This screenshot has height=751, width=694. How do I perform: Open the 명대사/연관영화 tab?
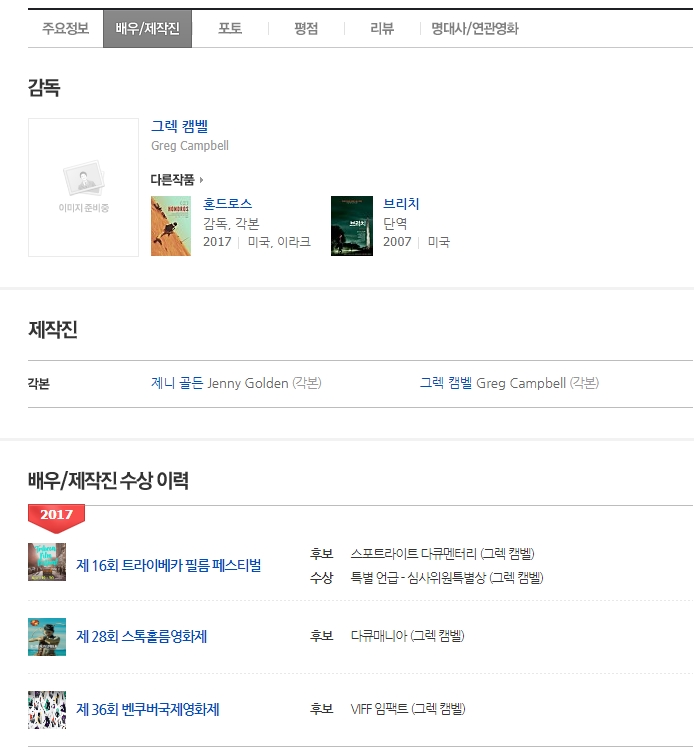click(x=475, y=29)
